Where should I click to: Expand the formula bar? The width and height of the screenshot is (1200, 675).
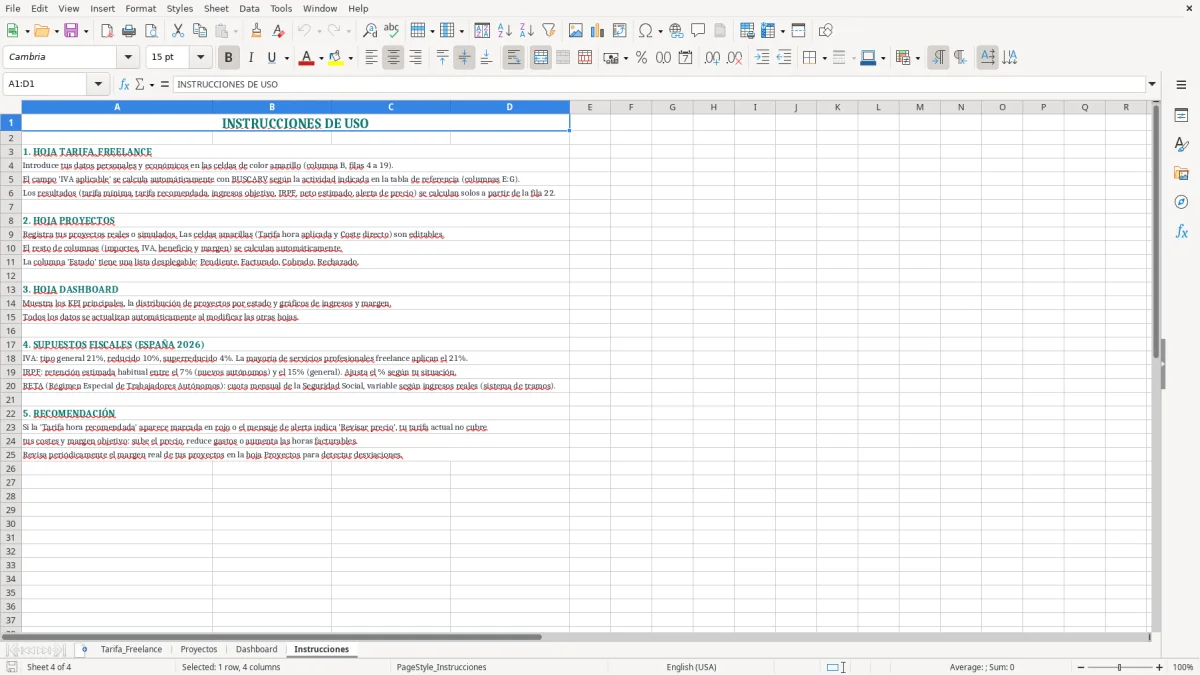point(1152,85)
